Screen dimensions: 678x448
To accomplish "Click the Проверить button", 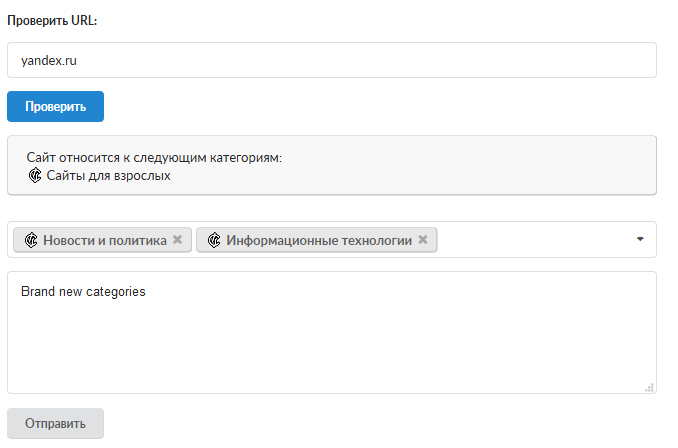I will (55, 106).
